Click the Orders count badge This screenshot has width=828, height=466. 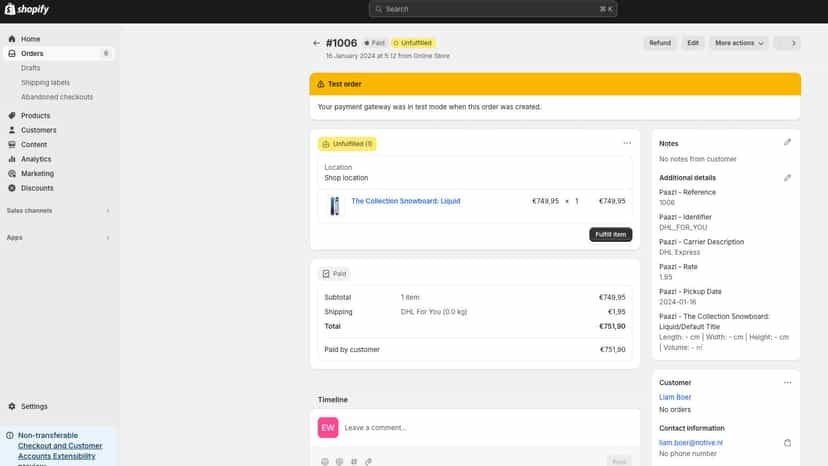[x=106, y=53]
